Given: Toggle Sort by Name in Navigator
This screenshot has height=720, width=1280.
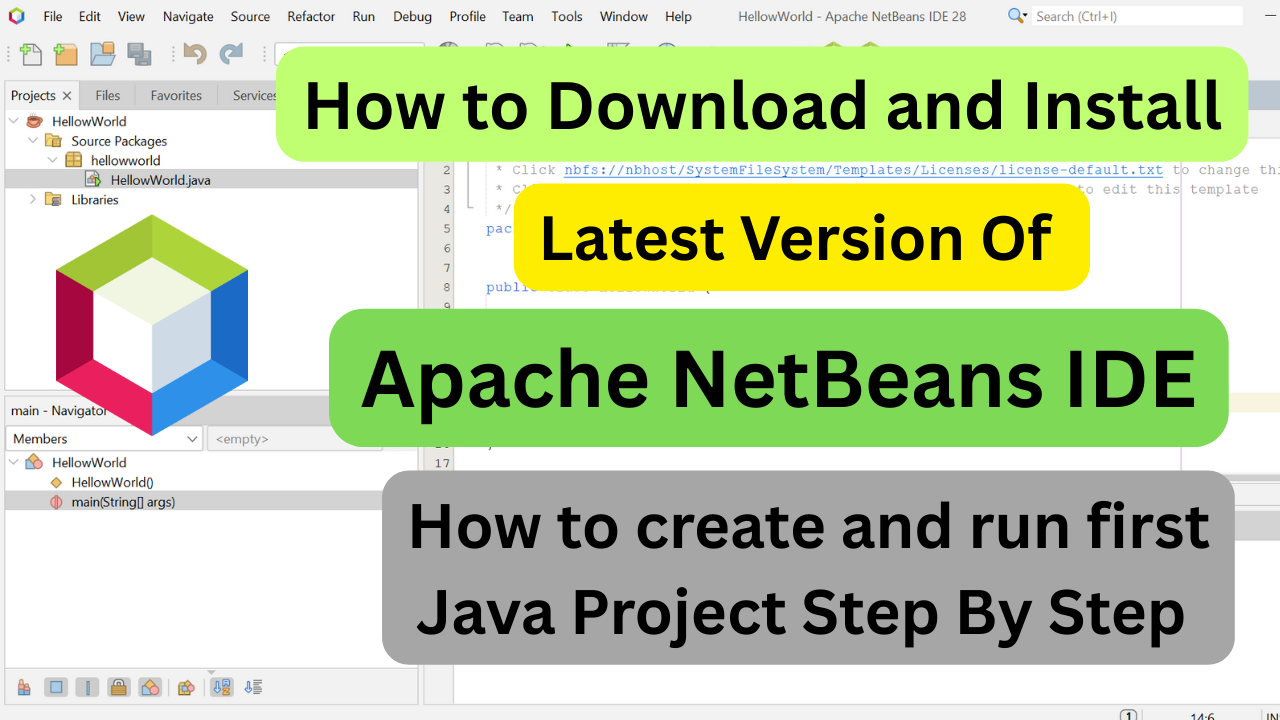Looking at the screenshot, I should click(x=221, y=687).
